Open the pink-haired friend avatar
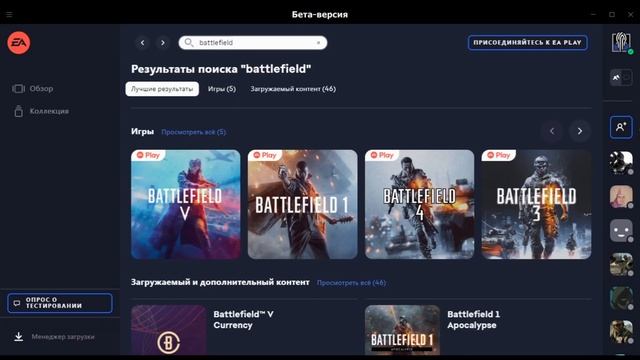 tap(621, 196)
